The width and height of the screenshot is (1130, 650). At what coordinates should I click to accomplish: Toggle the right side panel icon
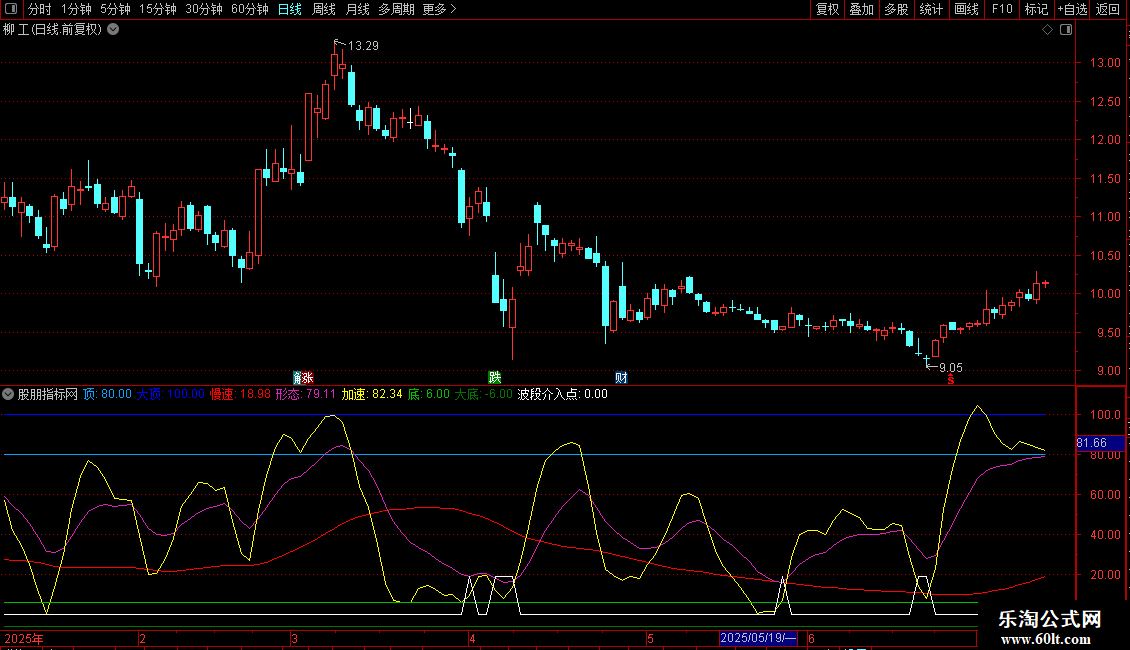click(1067, 30)
